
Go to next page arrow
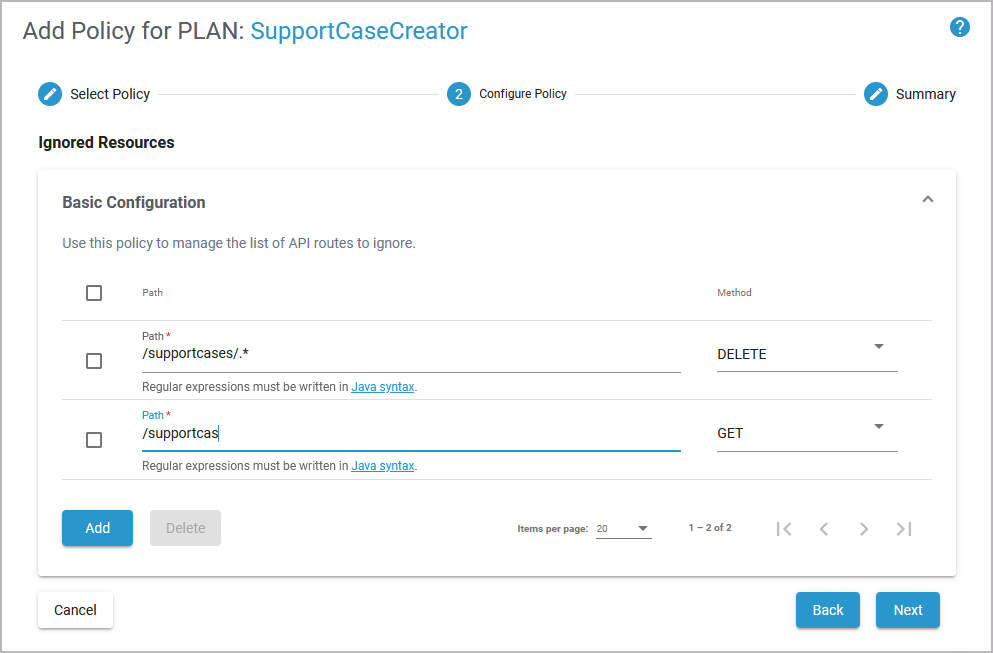point(864,529)
